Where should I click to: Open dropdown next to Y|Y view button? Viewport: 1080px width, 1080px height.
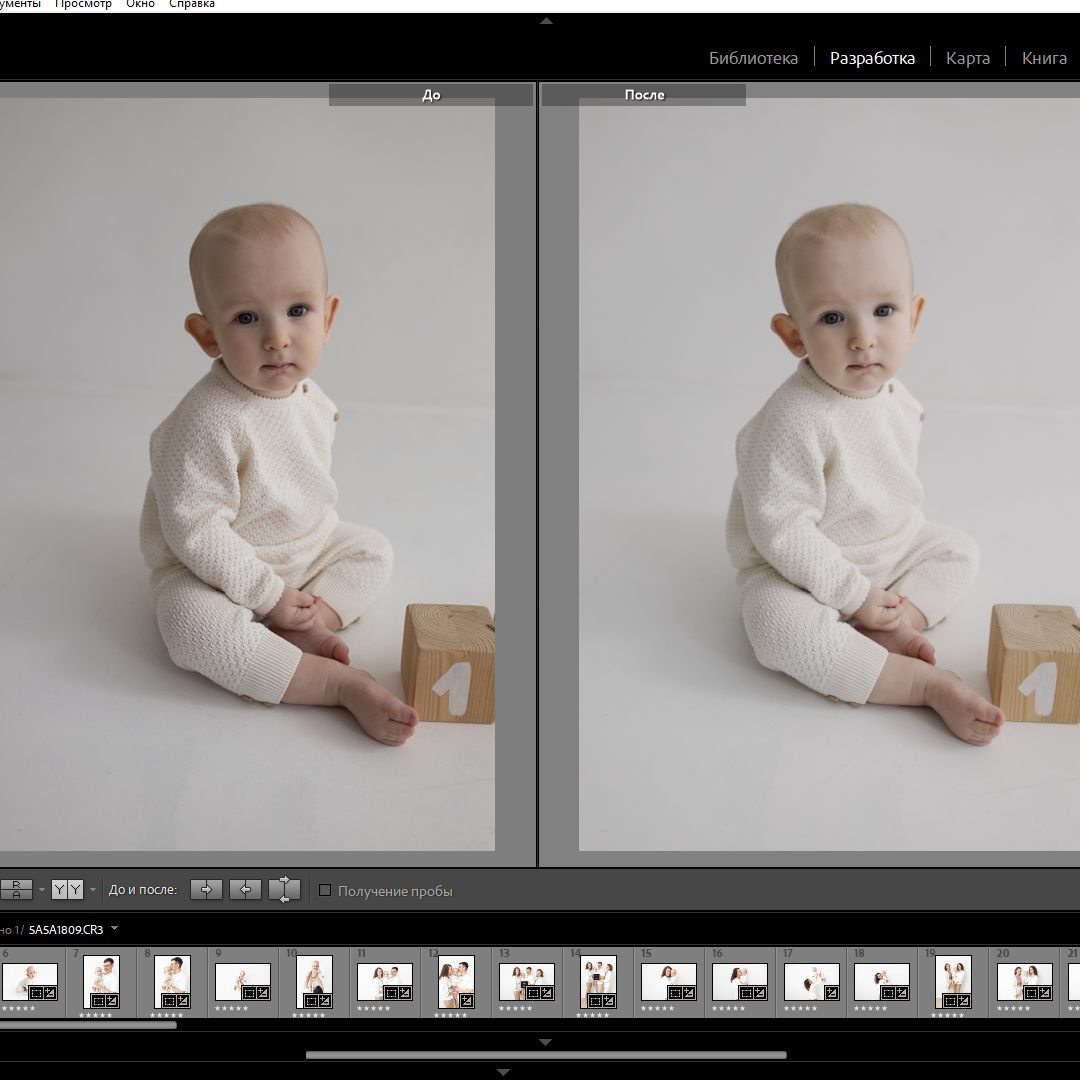click(93, 889)
